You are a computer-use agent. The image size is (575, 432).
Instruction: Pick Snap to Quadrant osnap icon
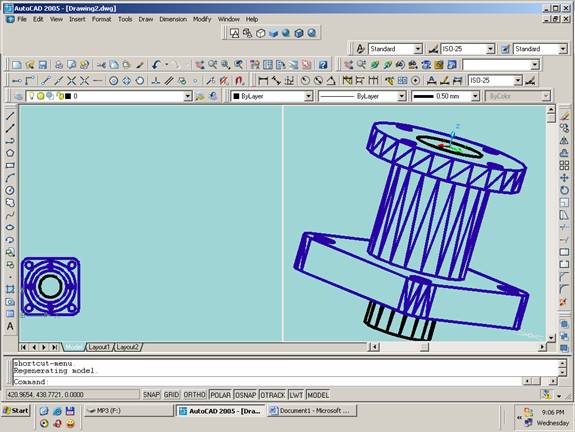point(127,81)
